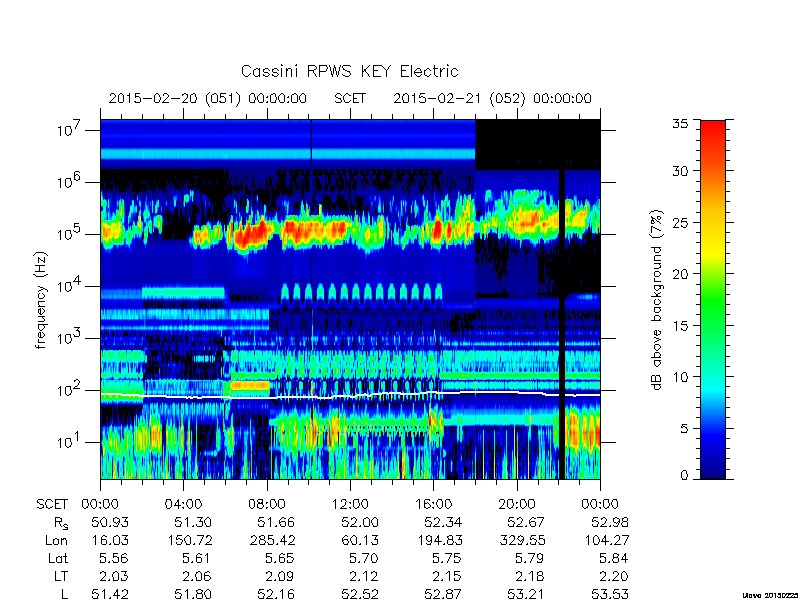The height and width of the screenshot is (600, 800).
Task: Click colorbar tick value "30"
Action: coord(680,171)
